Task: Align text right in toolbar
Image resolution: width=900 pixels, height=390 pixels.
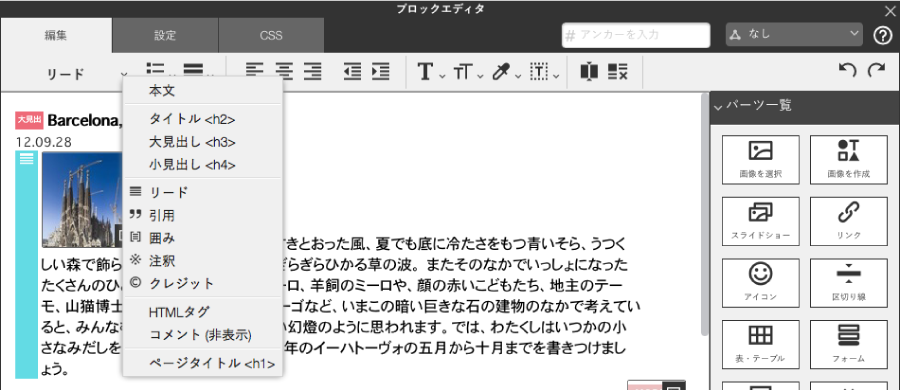Action: 312,72
